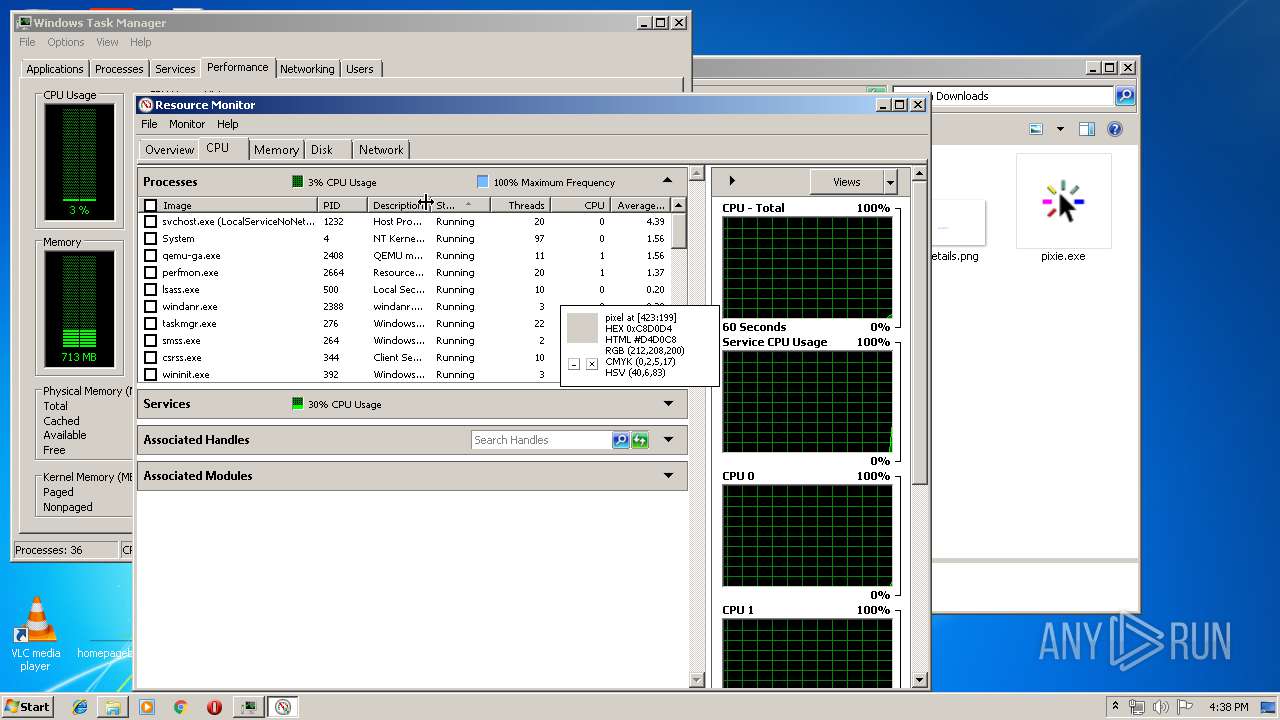Switch to the Memory tab
1280x720 pixels.
pyautogui.click(x=276, y=150)
